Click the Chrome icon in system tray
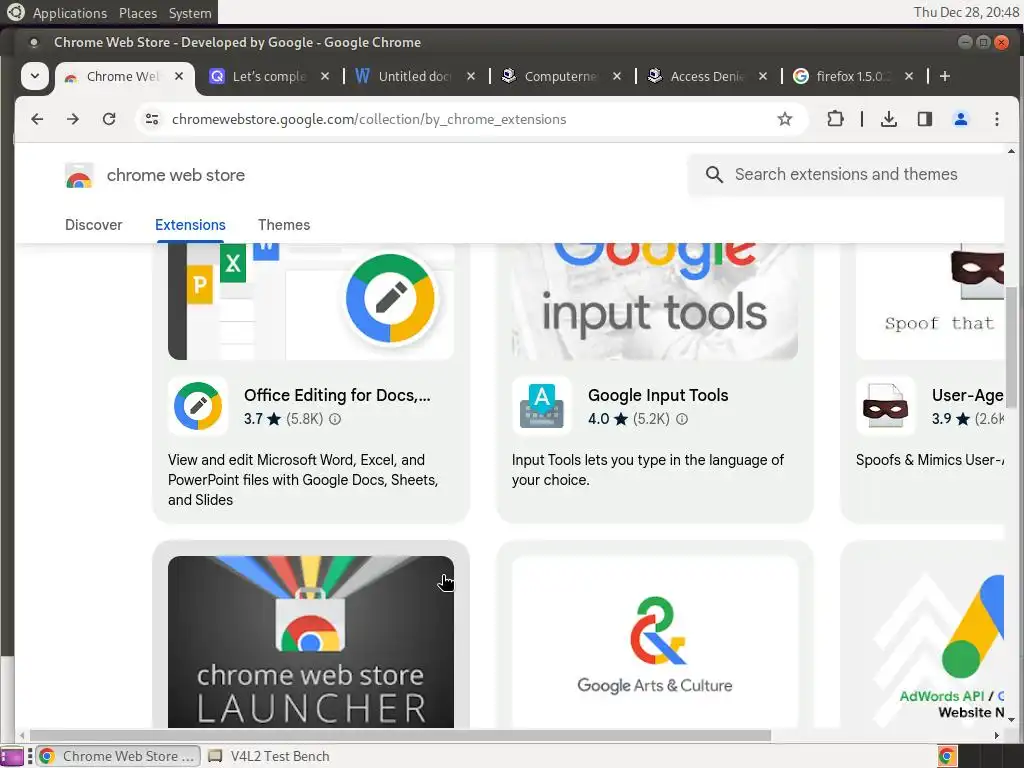 (947, 756)
